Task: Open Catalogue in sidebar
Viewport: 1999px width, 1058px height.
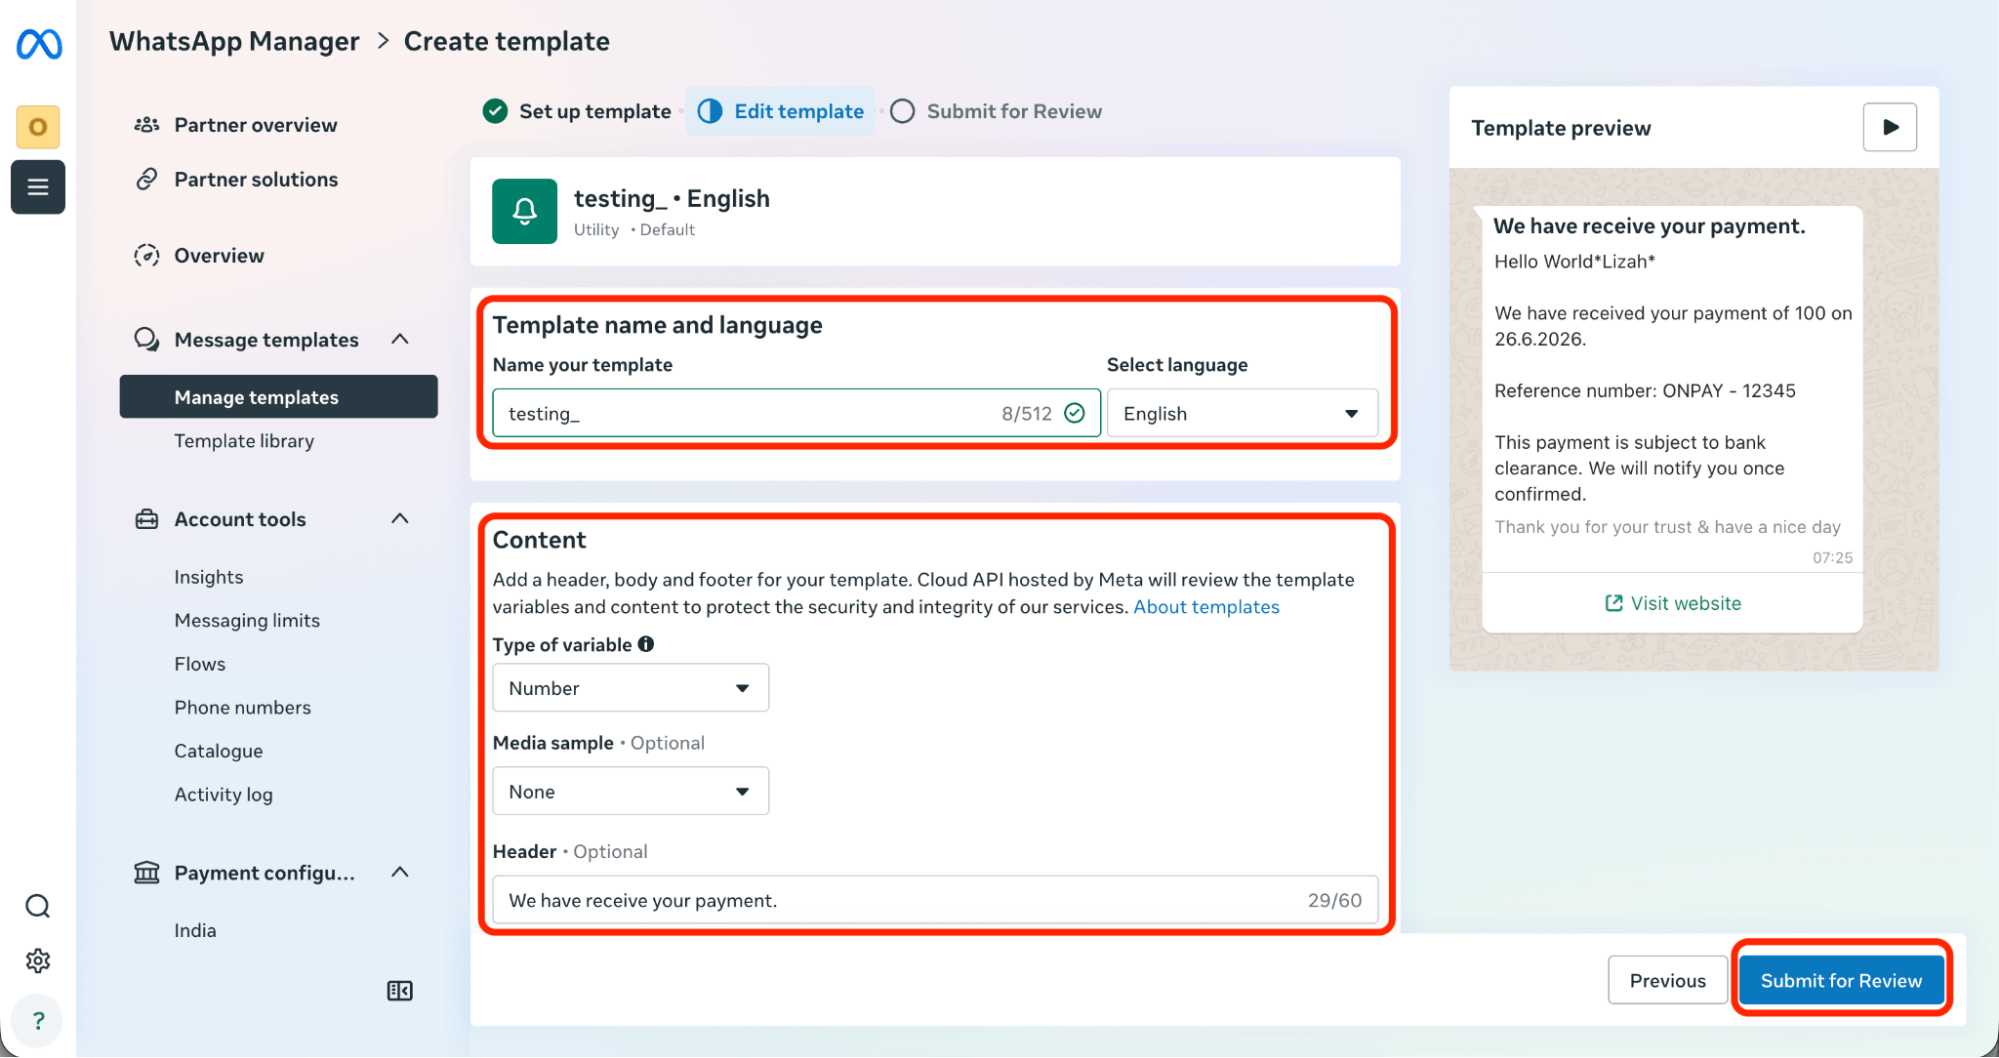Action: coord(219,751)
